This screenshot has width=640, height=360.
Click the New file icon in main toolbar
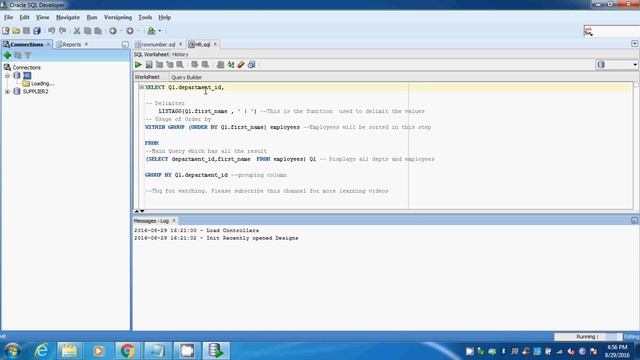pos(6,31)
